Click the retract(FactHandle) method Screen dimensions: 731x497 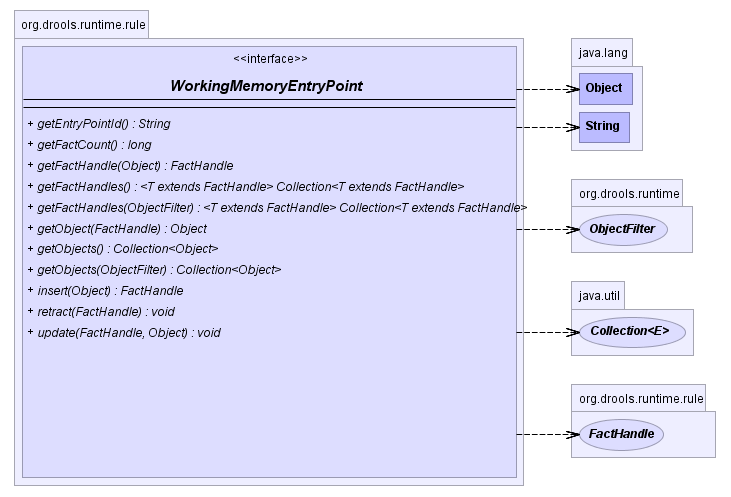click(101, 312)
